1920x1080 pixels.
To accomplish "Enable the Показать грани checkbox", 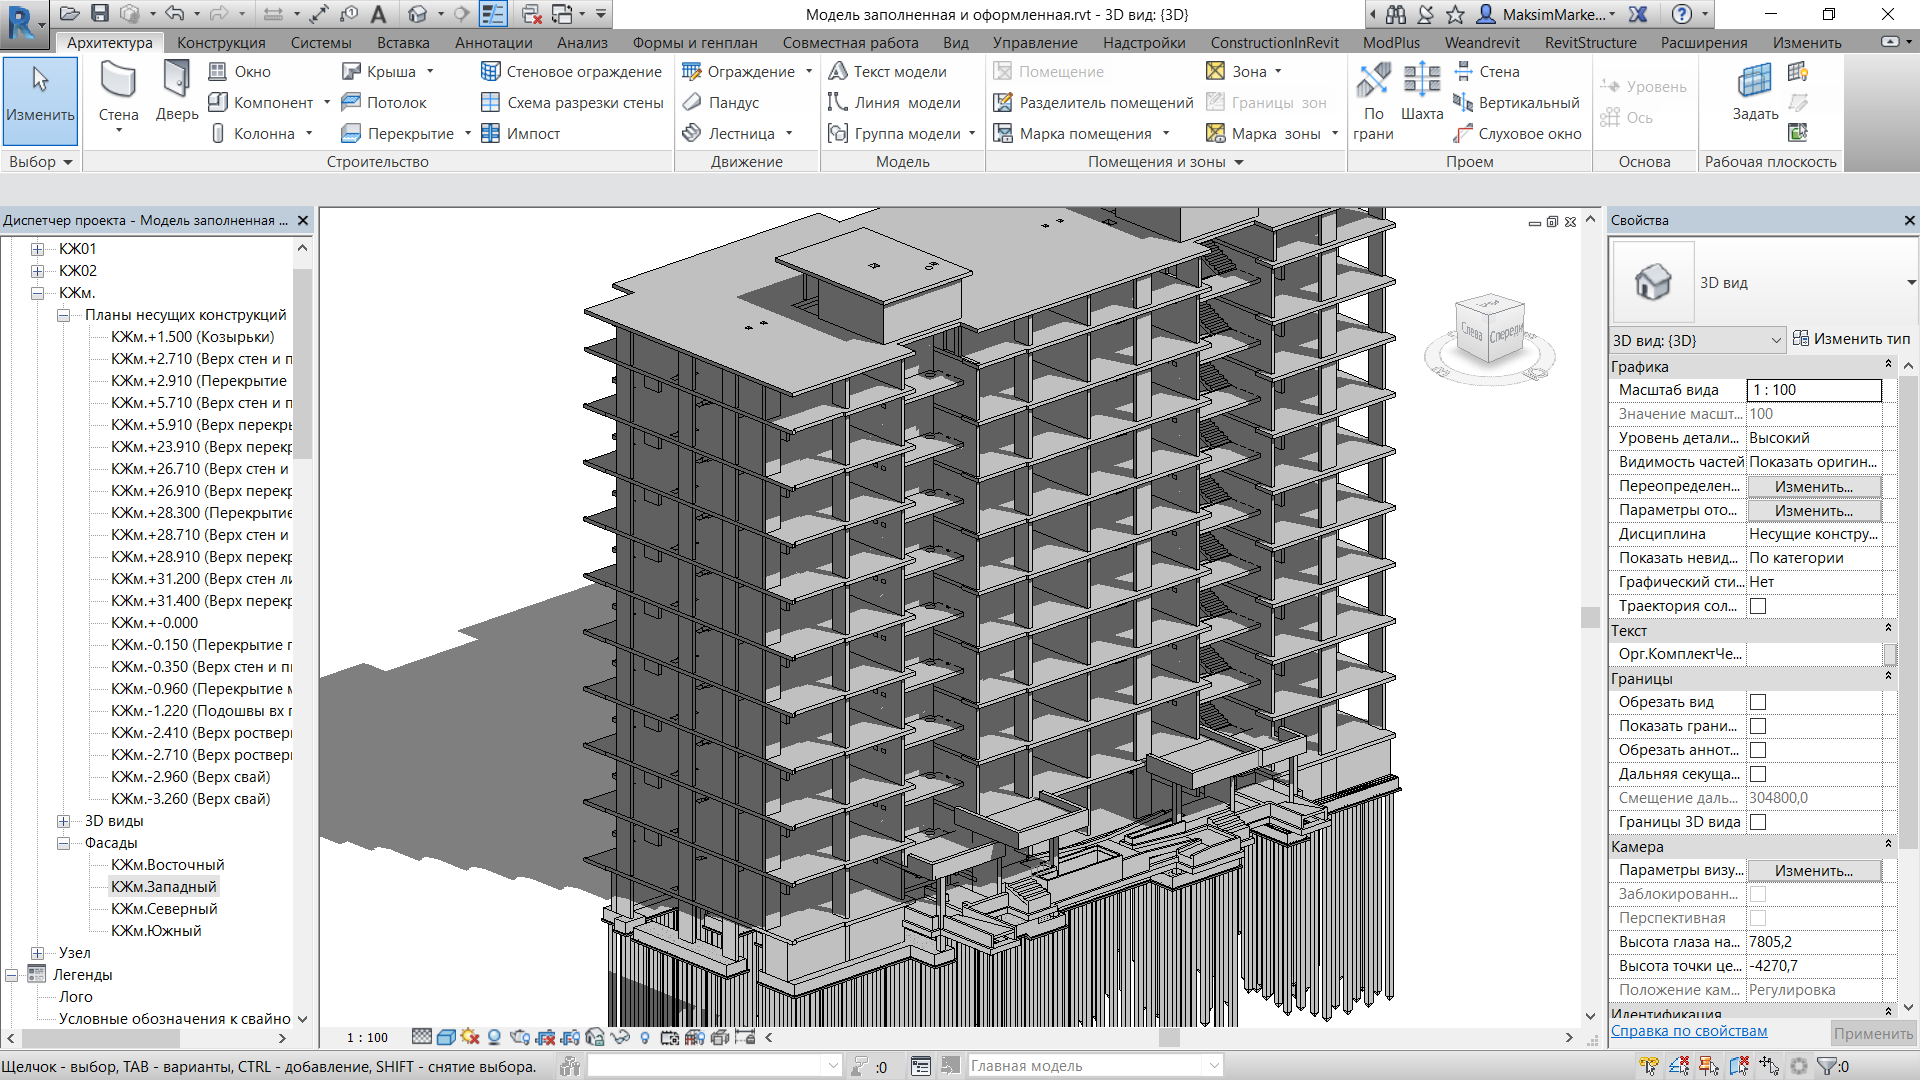I will tap(1758, 727).
